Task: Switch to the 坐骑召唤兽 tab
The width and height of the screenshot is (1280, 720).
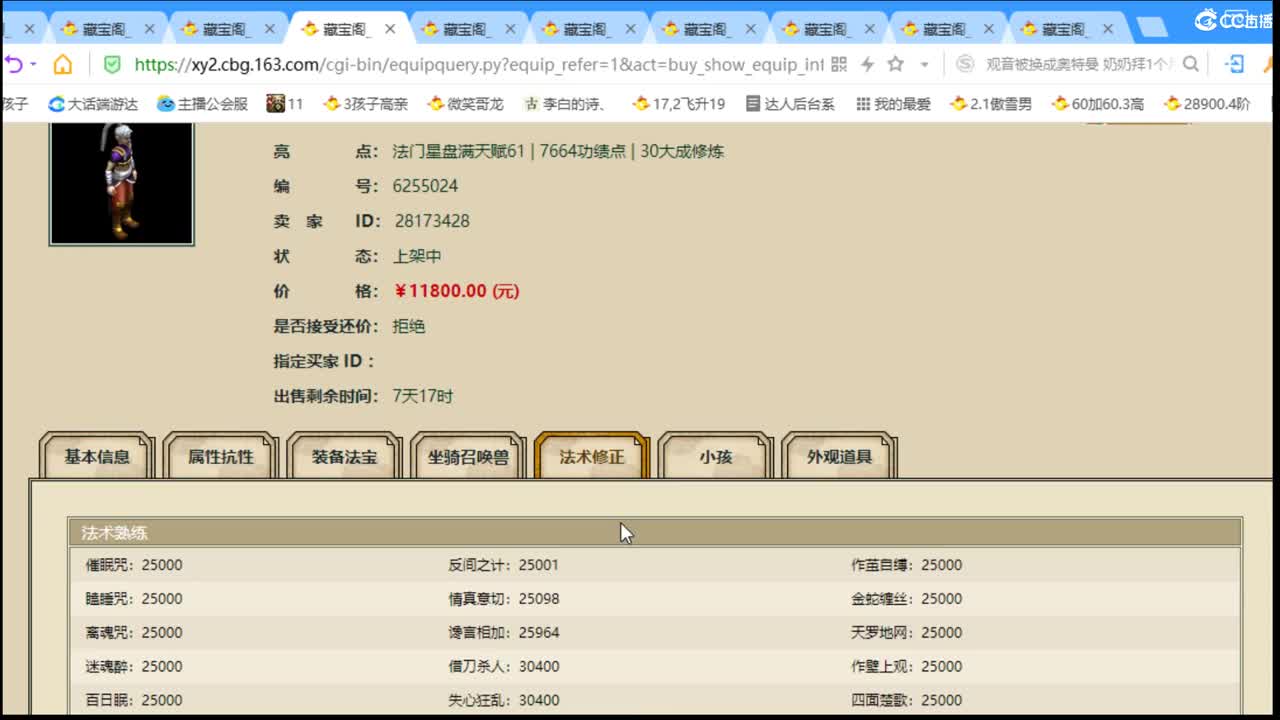Action: [x=468, y=457]
